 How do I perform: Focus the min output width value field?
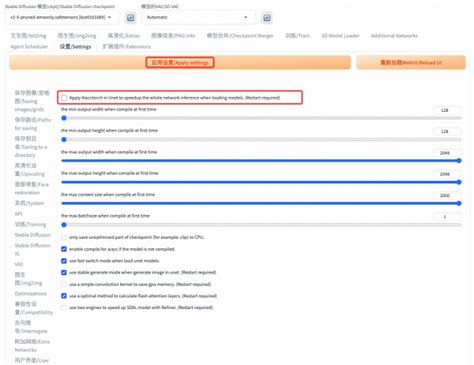(x=447, y=110)
